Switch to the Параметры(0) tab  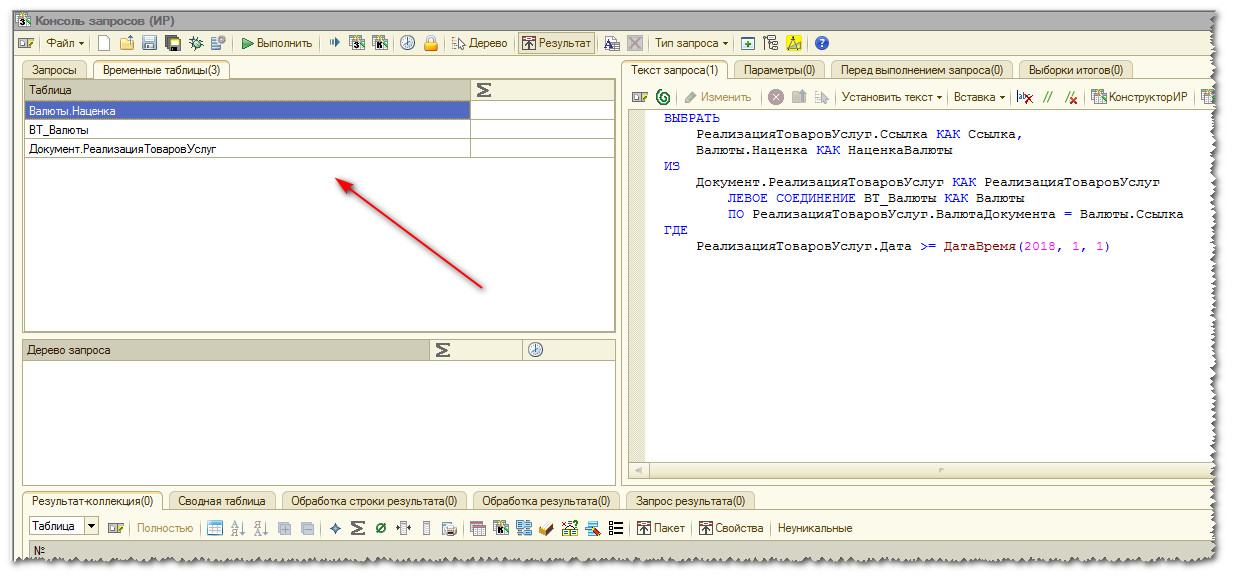point(778,70)
